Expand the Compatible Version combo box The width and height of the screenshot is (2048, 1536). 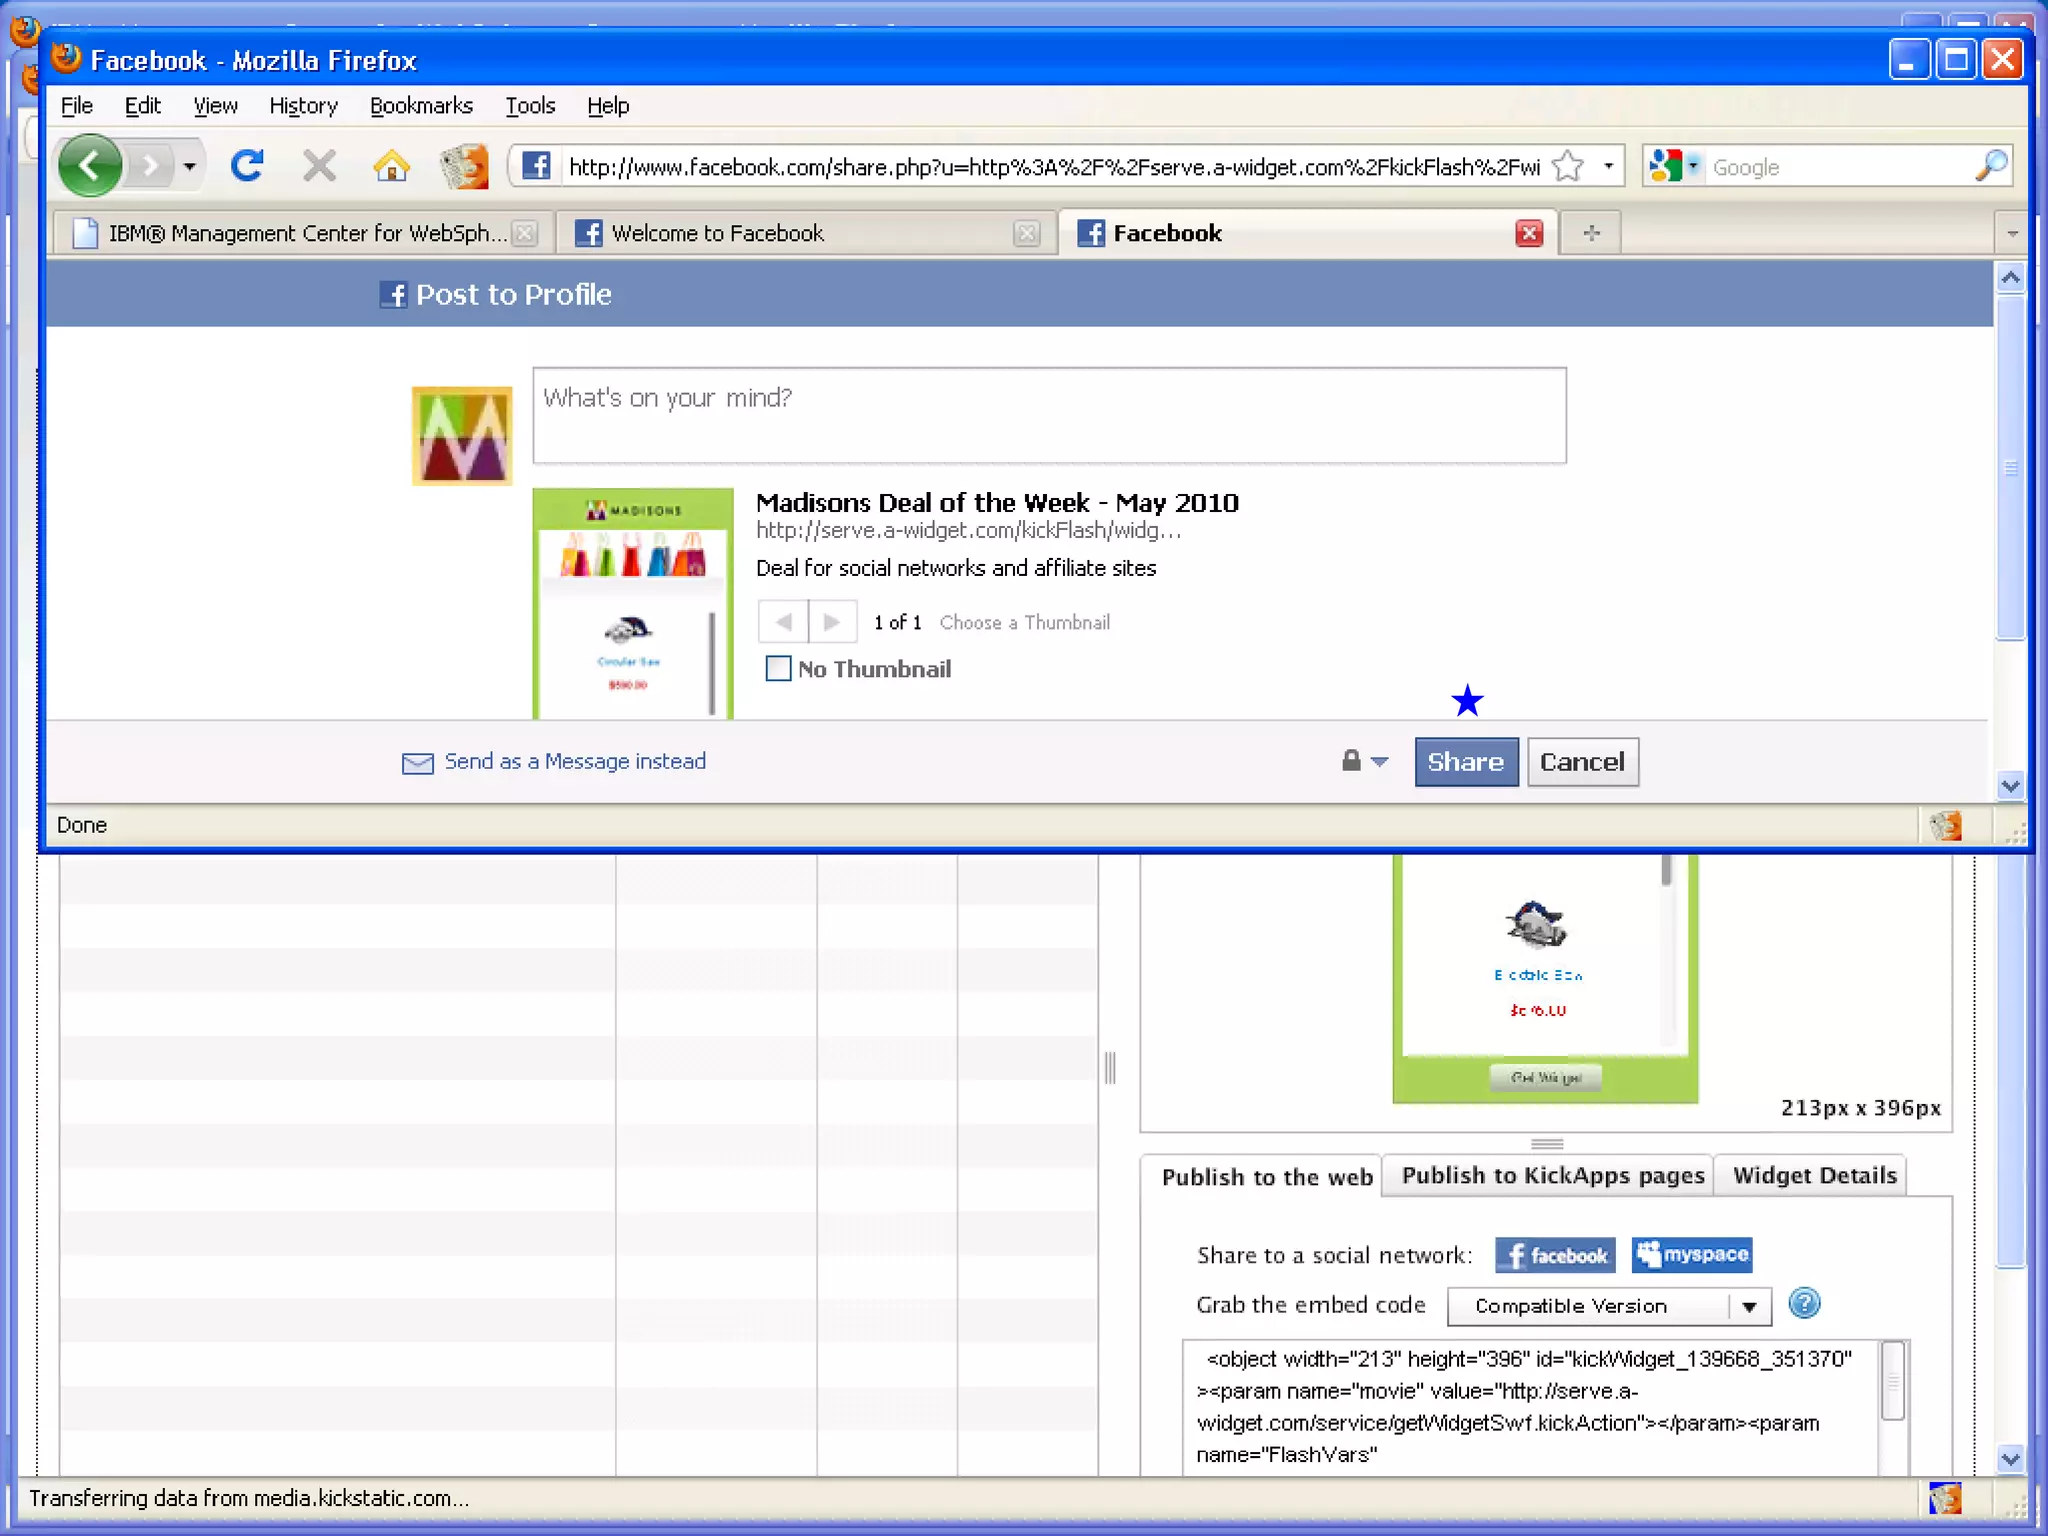[x=1749, y=1306]
